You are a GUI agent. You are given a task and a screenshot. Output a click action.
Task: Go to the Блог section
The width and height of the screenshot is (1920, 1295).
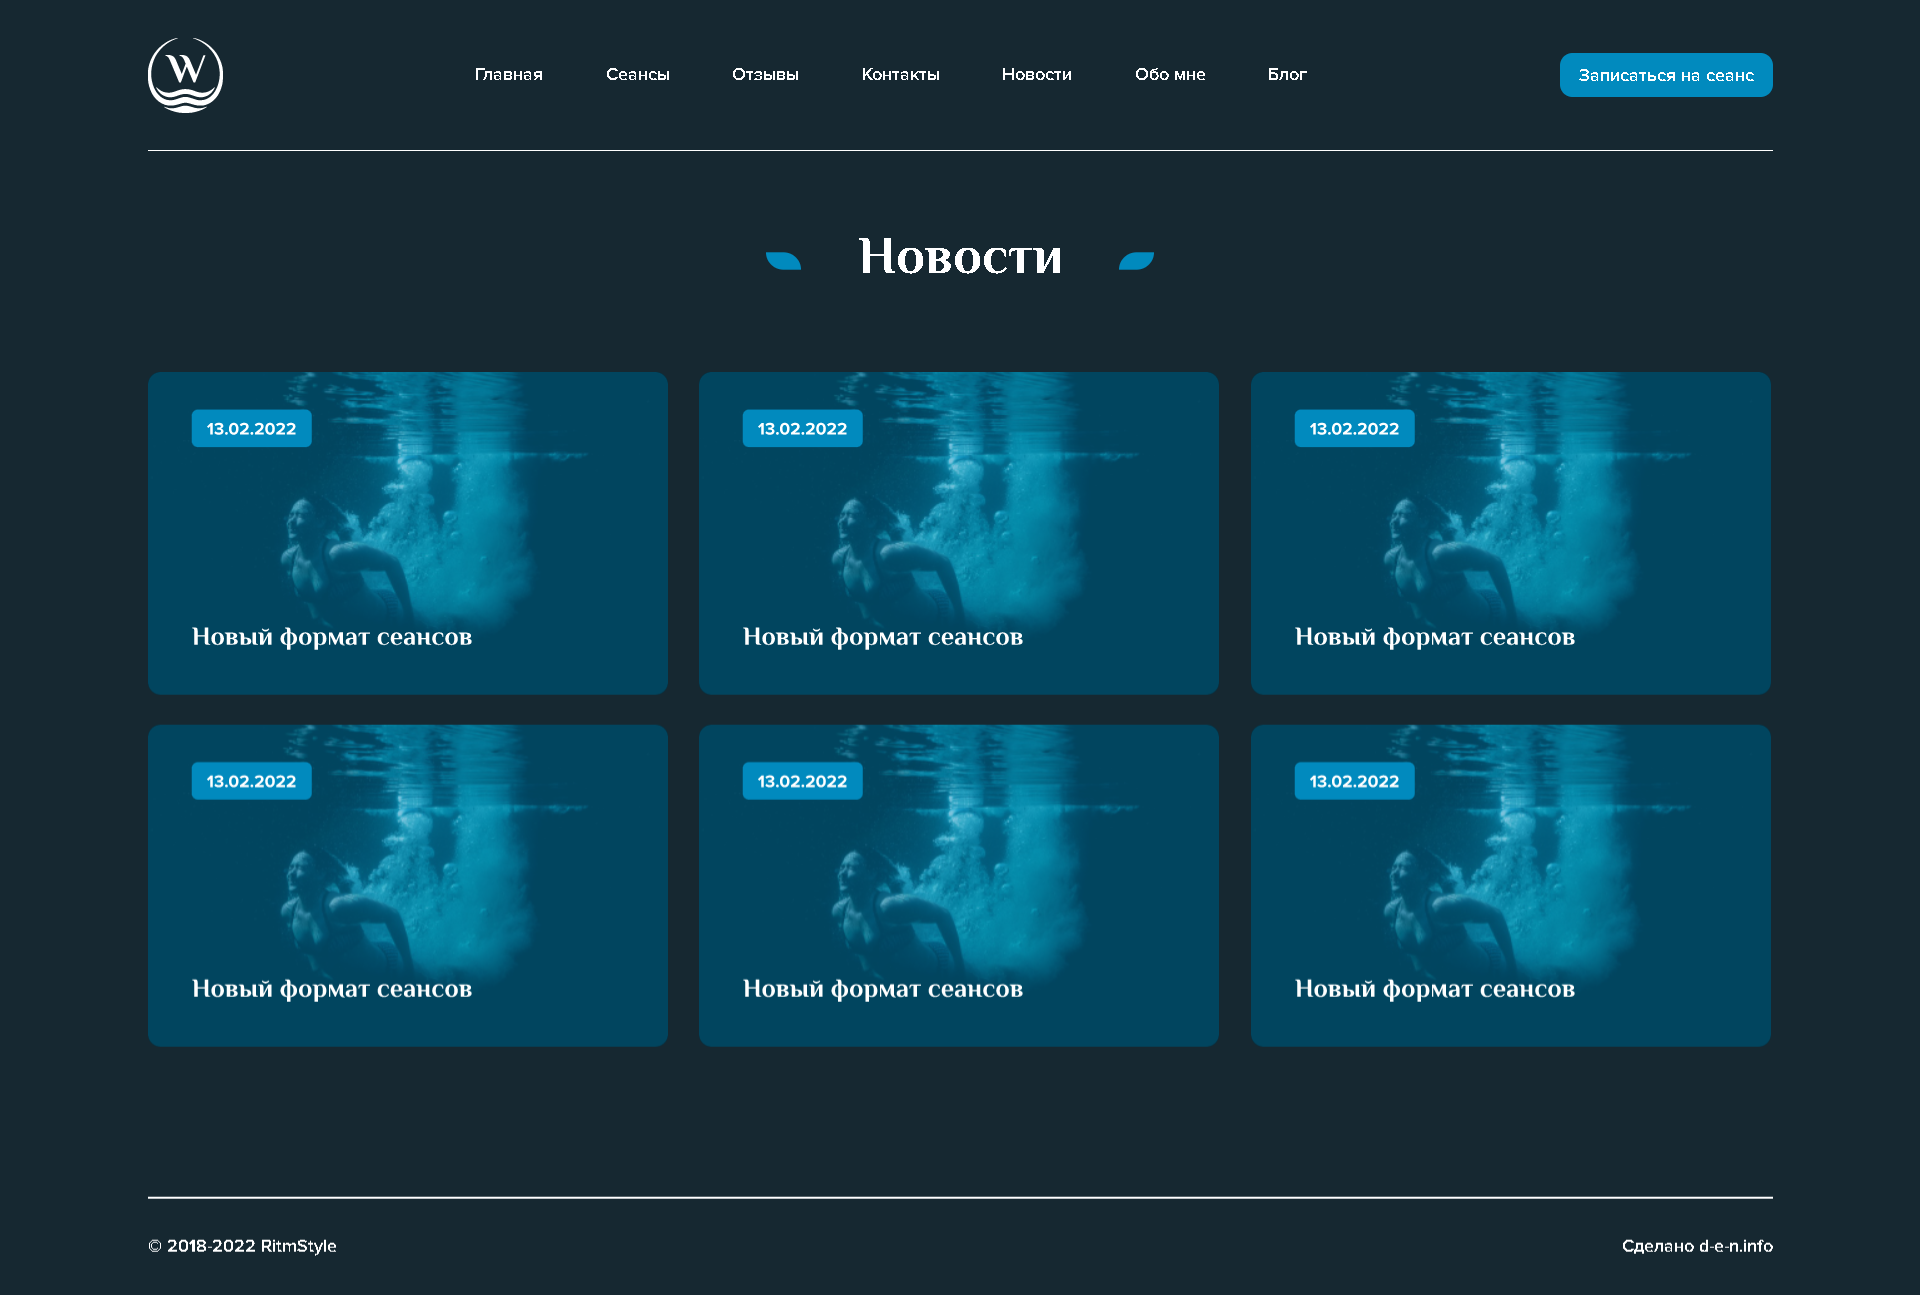(1287, 75)
